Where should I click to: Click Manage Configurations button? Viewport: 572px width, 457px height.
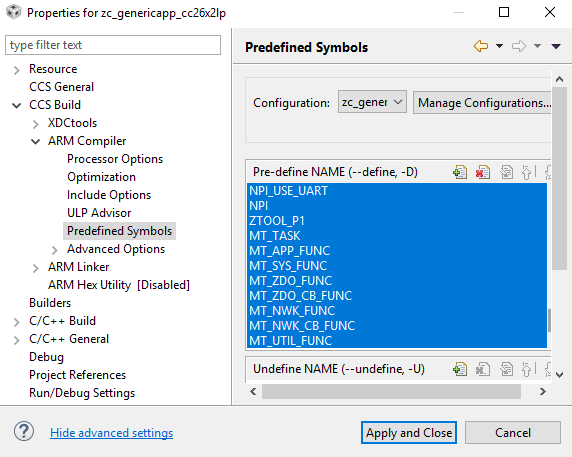(x=482, y=102)
